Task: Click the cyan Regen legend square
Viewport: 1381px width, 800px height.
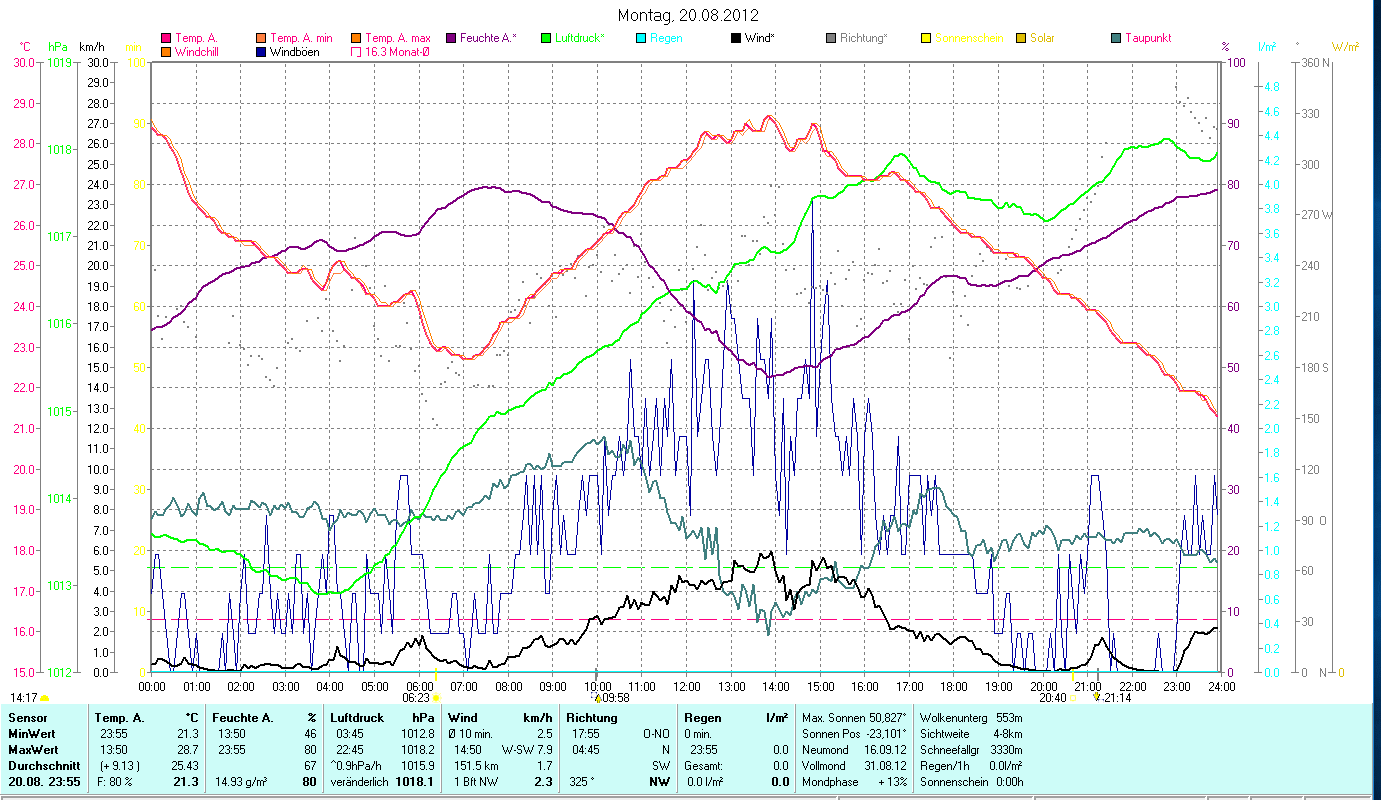Action: click(642, 38)
